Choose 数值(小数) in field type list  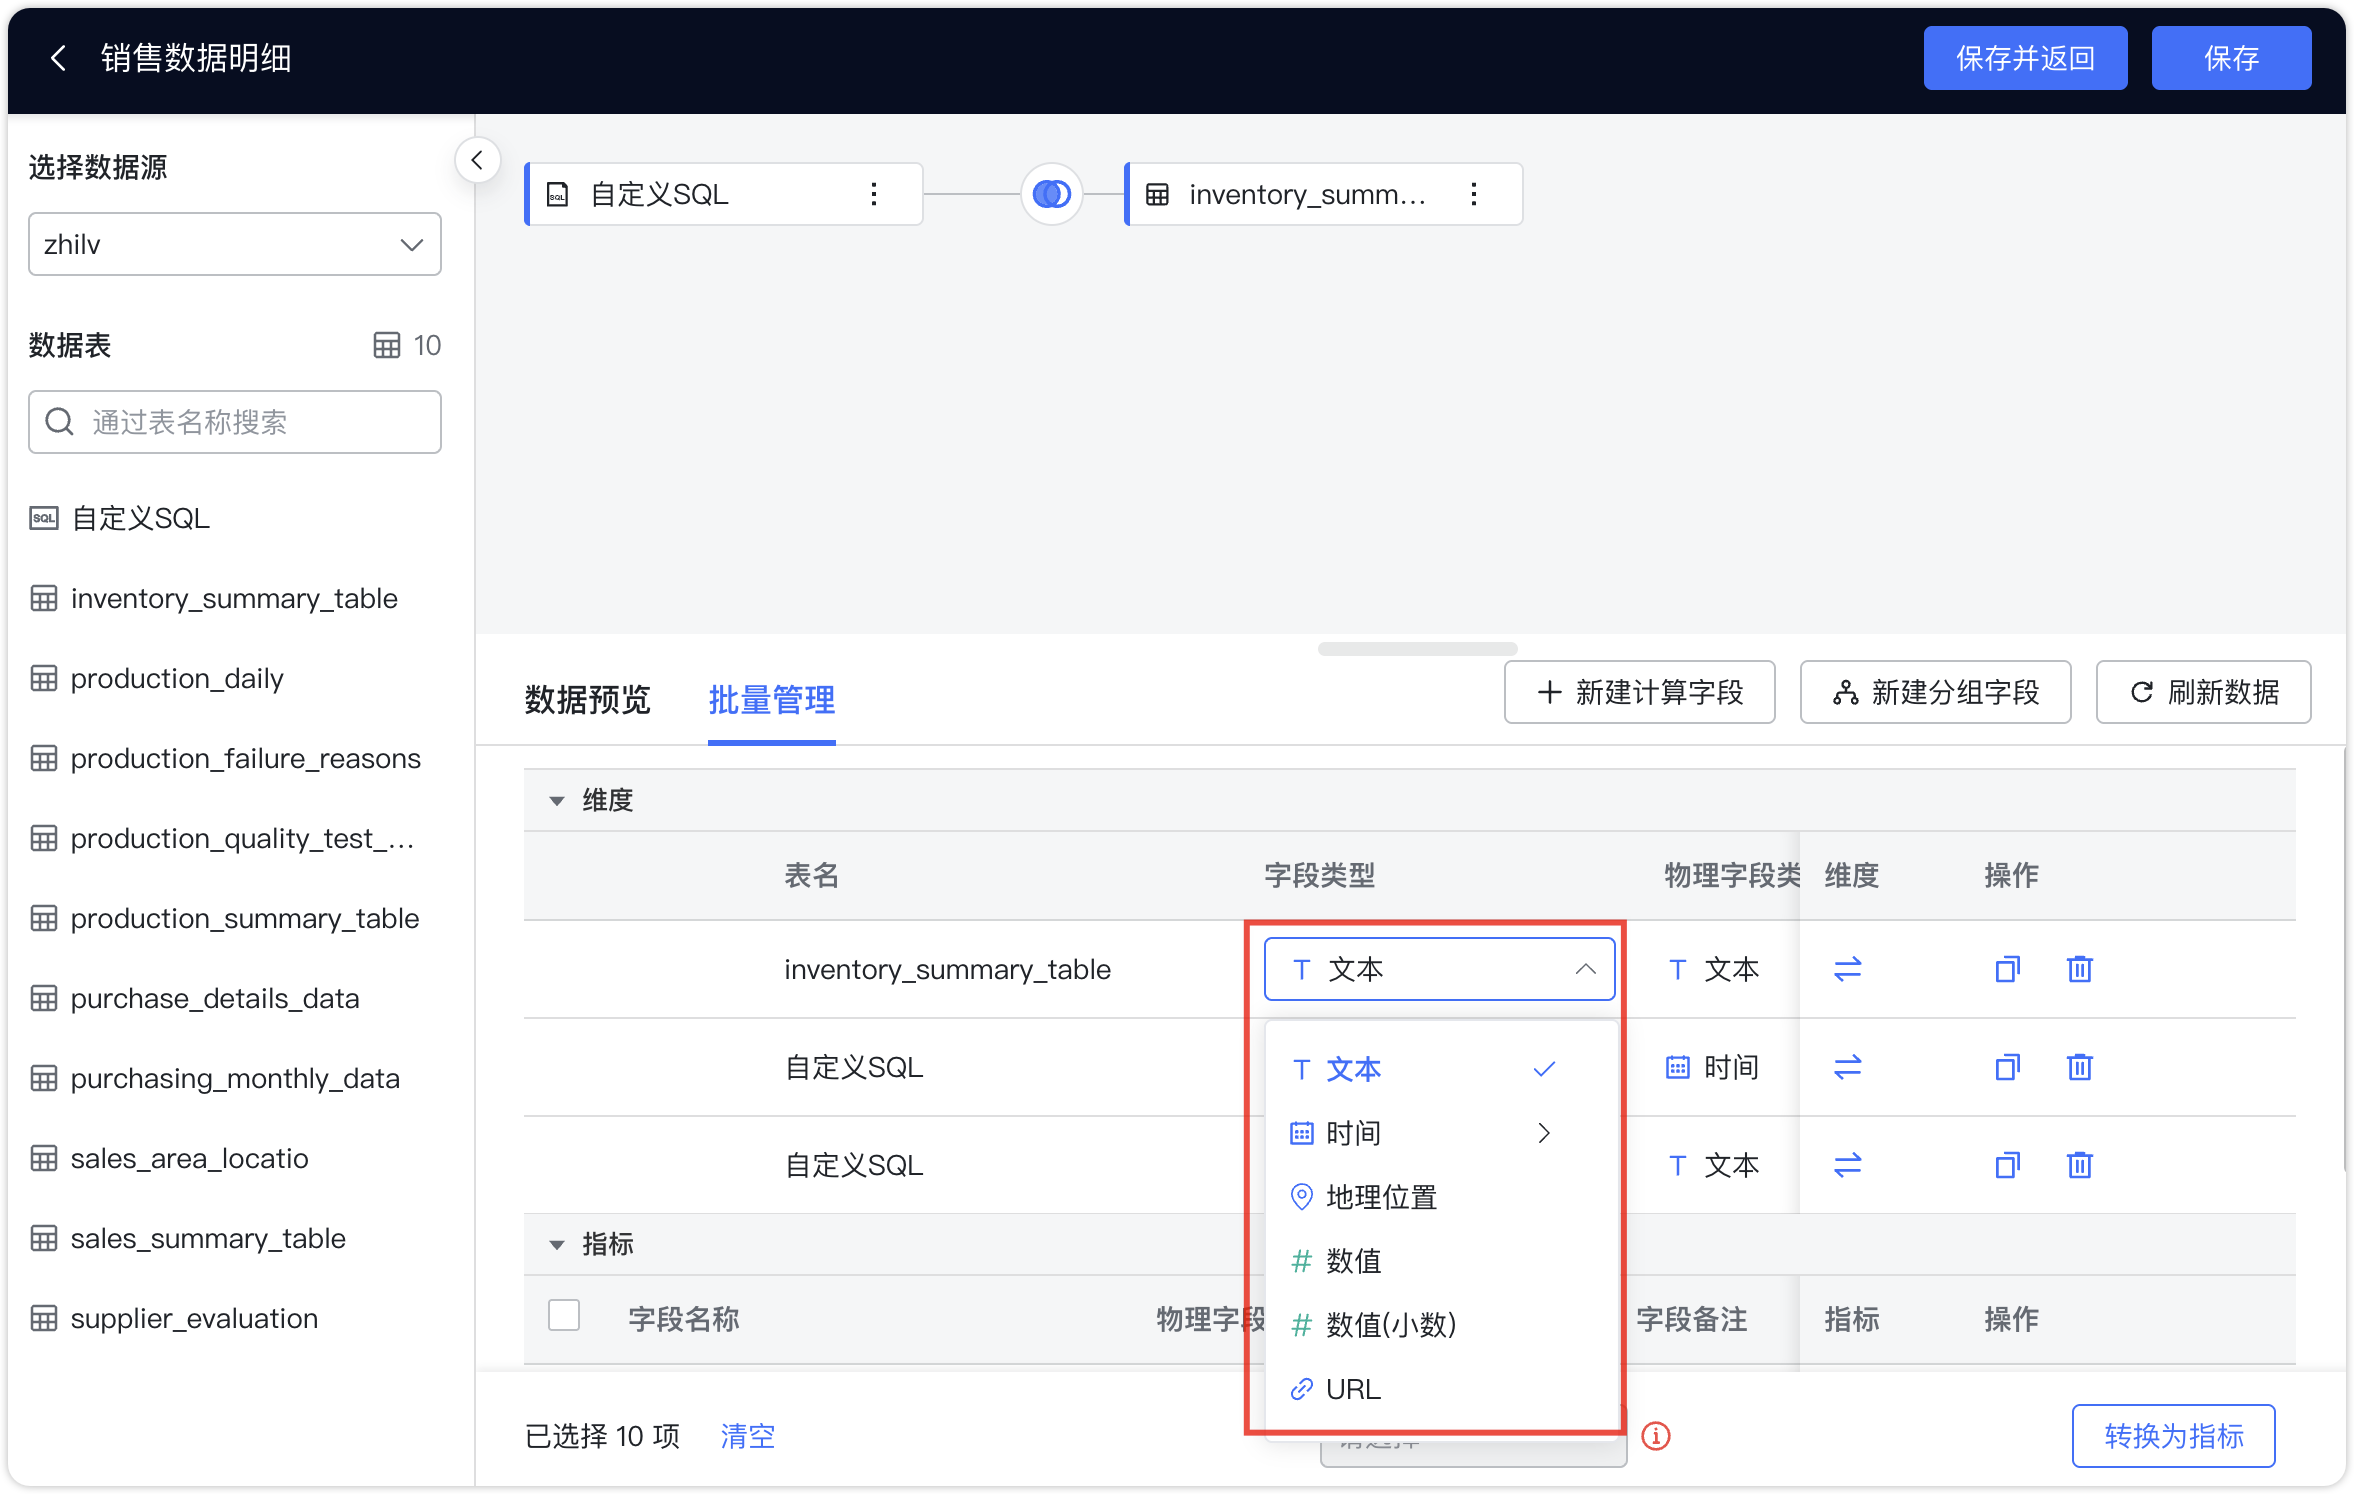pos(1440,1325)
